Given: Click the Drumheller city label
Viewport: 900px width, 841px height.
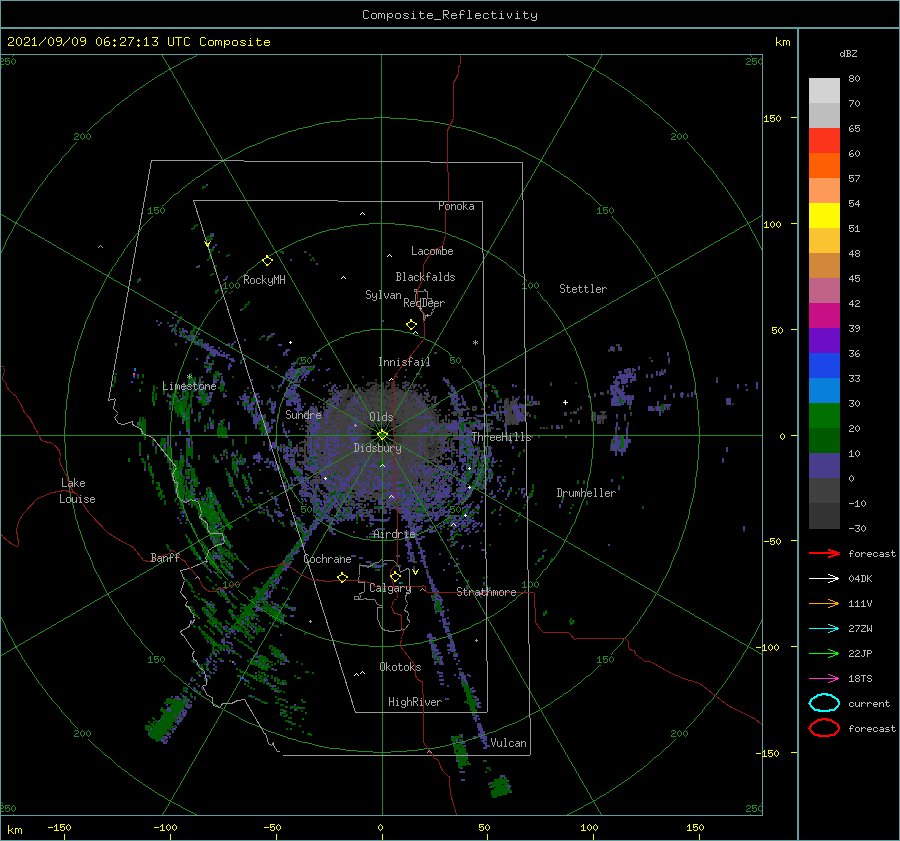Looking at the screenshot, I should coord(586,493).
